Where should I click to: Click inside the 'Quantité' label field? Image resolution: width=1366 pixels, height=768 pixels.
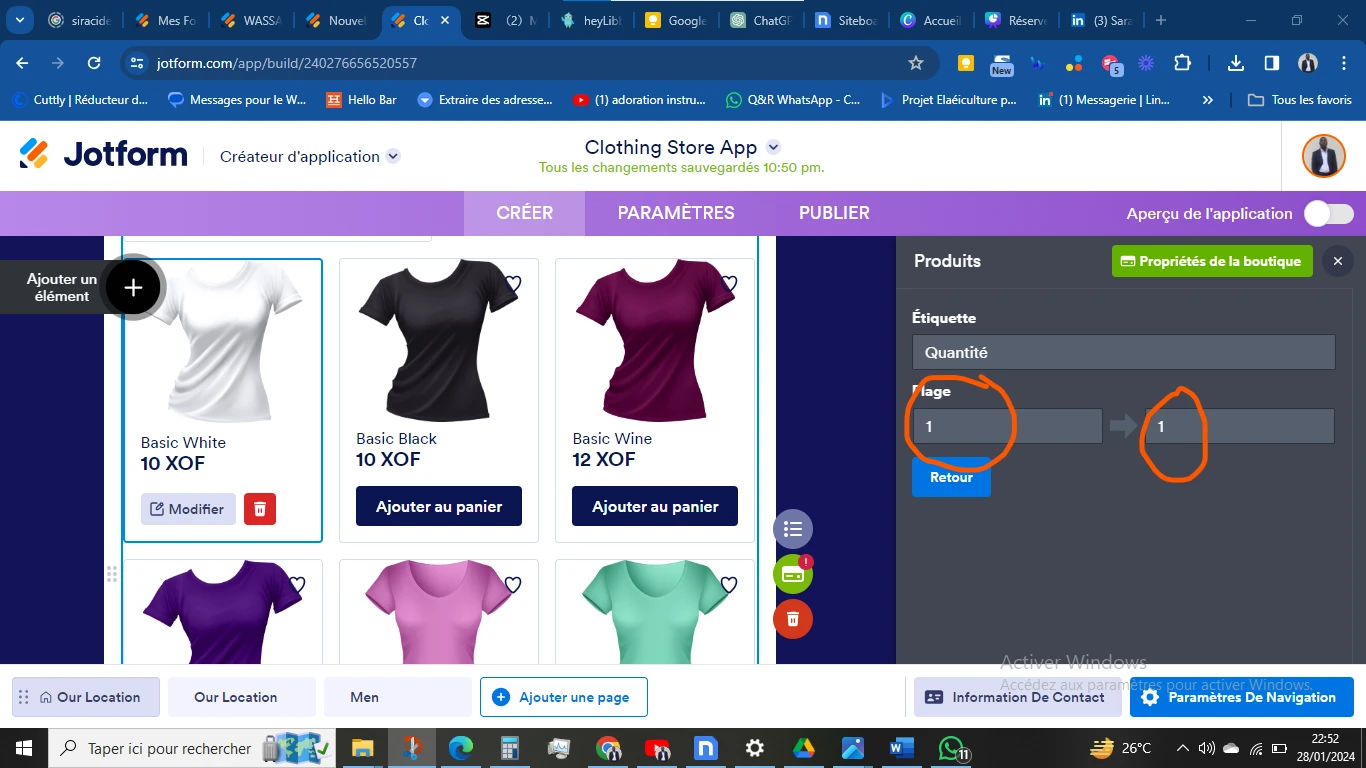click(1123, 351)
